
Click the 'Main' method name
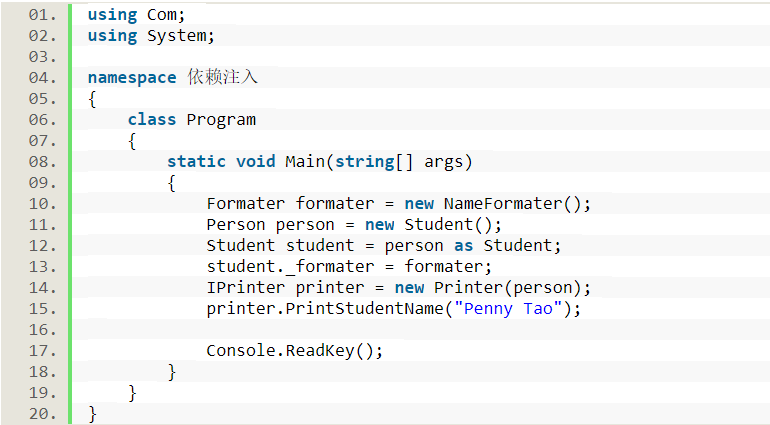(x=304, y=162)
